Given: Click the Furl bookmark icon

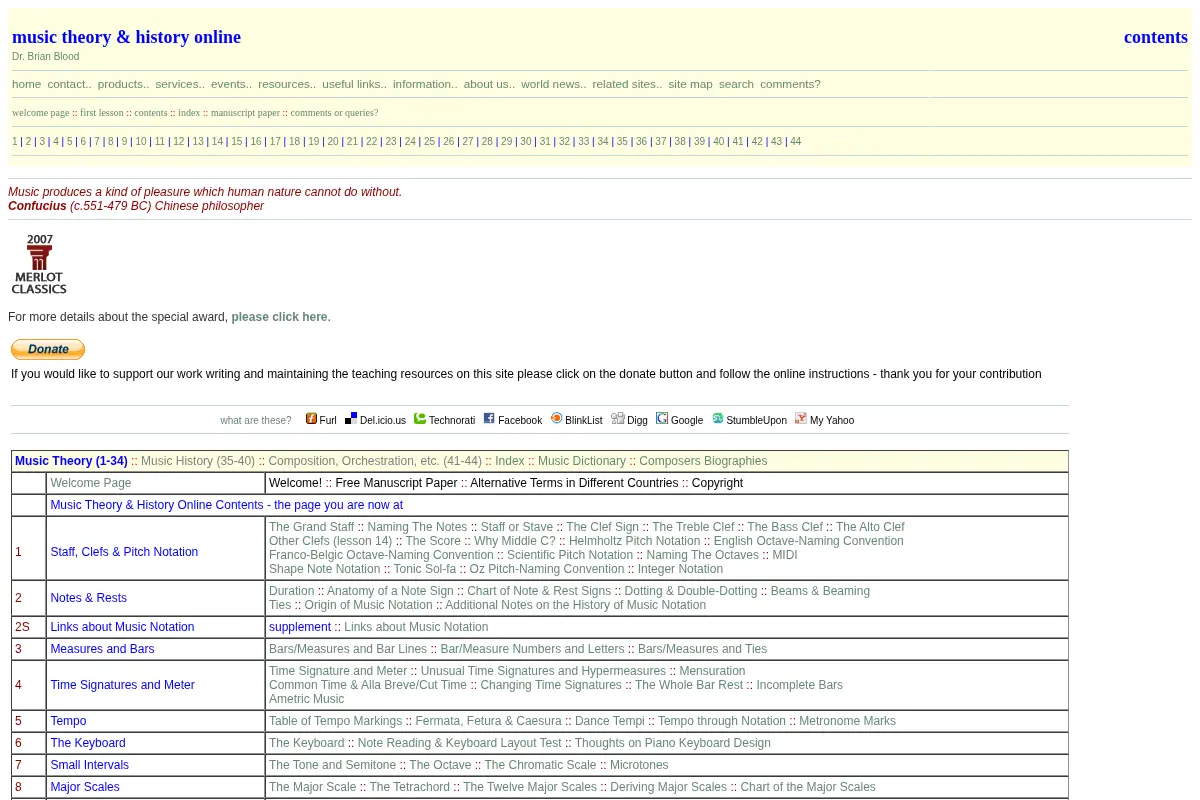Looking at the screenshot, I should pyautogui.click(x=311, y=419).
